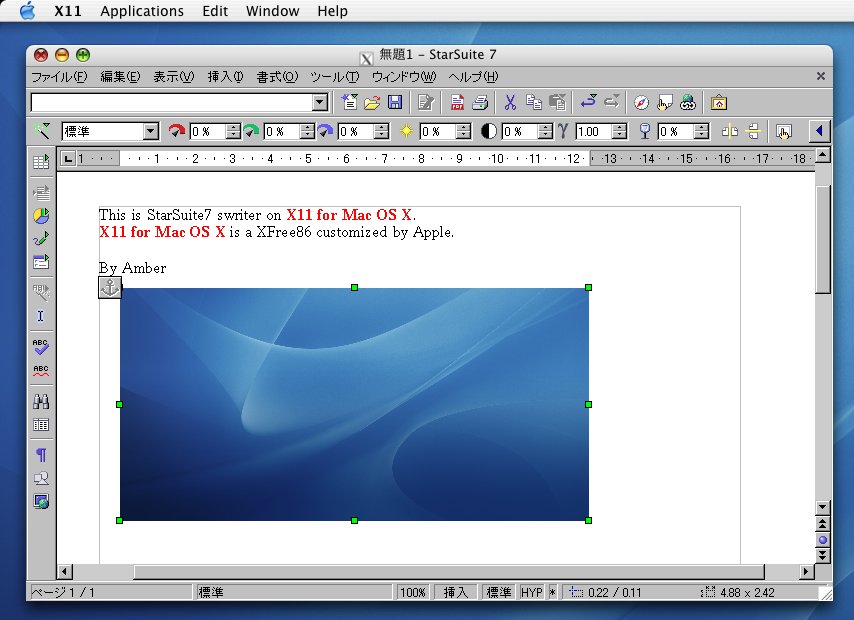Click the Redo arrow icon
This screenshot has width=854, height=620.
[612, 102]
